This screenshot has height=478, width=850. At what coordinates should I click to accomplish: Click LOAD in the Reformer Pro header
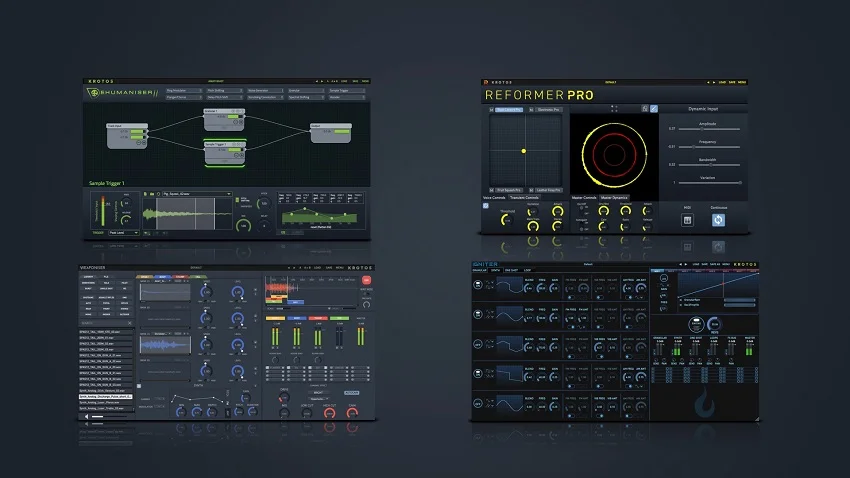click(722, 82)
